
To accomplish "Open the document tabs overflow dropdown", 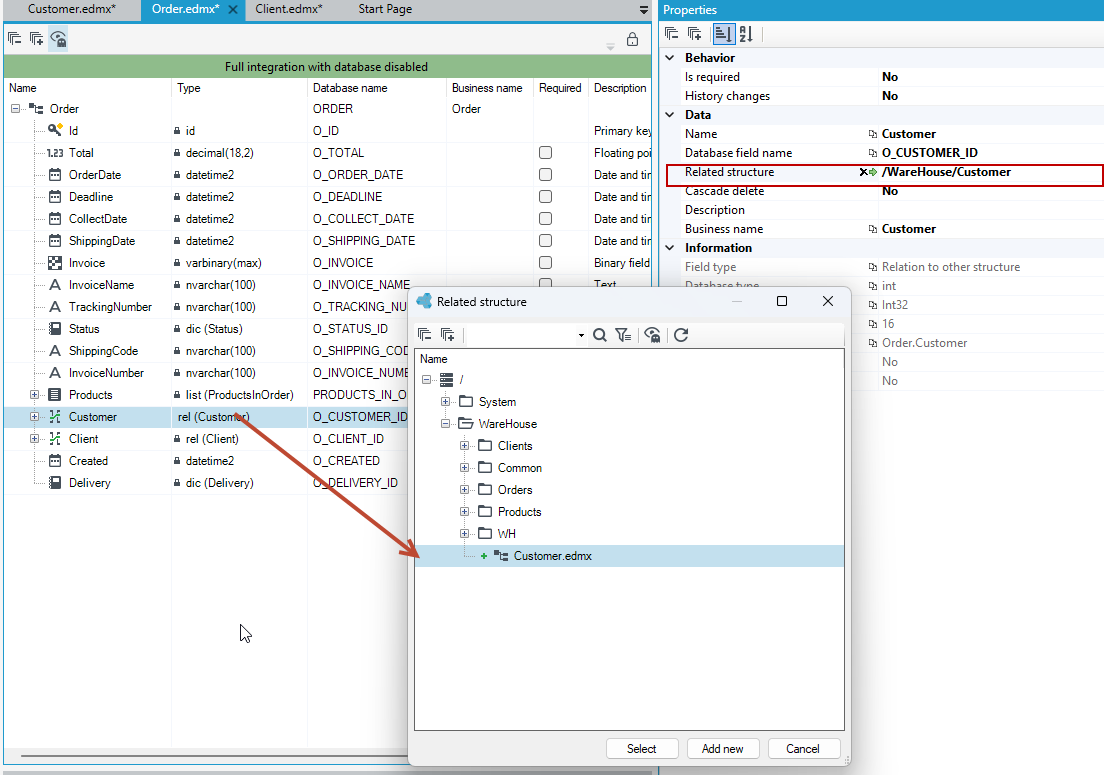I will [644, 10].
